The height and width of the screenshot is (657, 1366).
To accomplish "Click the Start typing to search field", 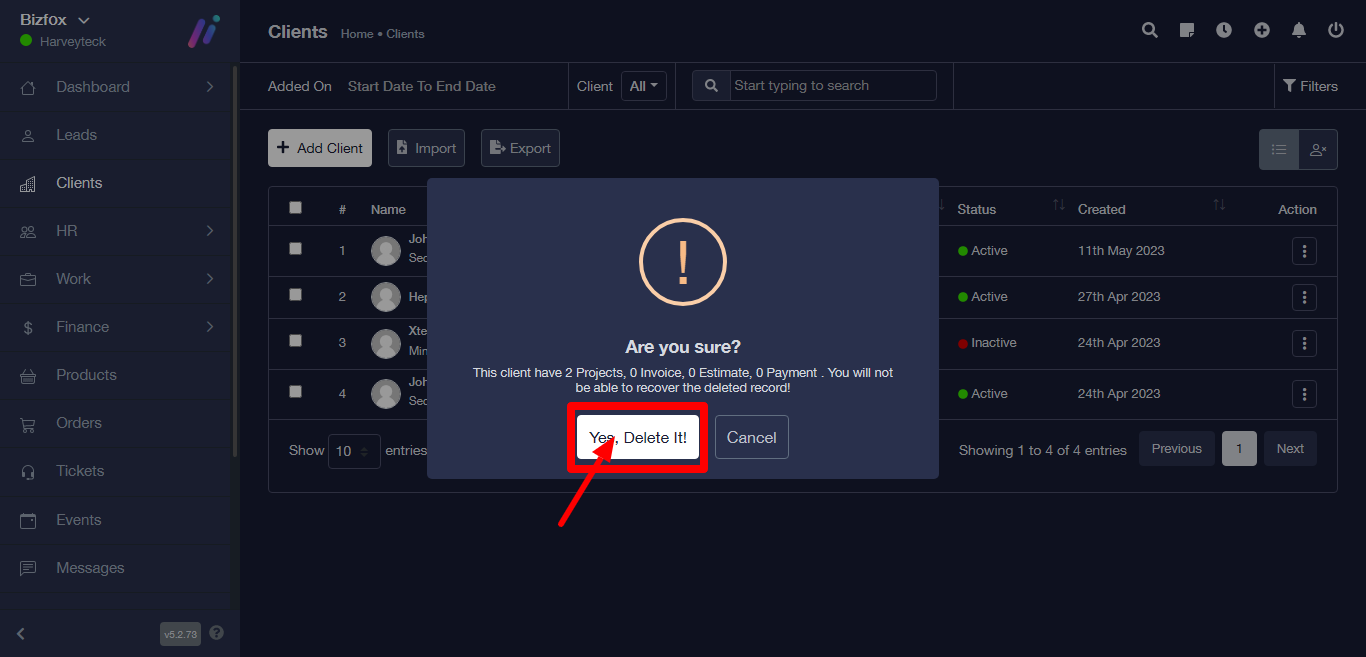I will [x=832, y=86].
